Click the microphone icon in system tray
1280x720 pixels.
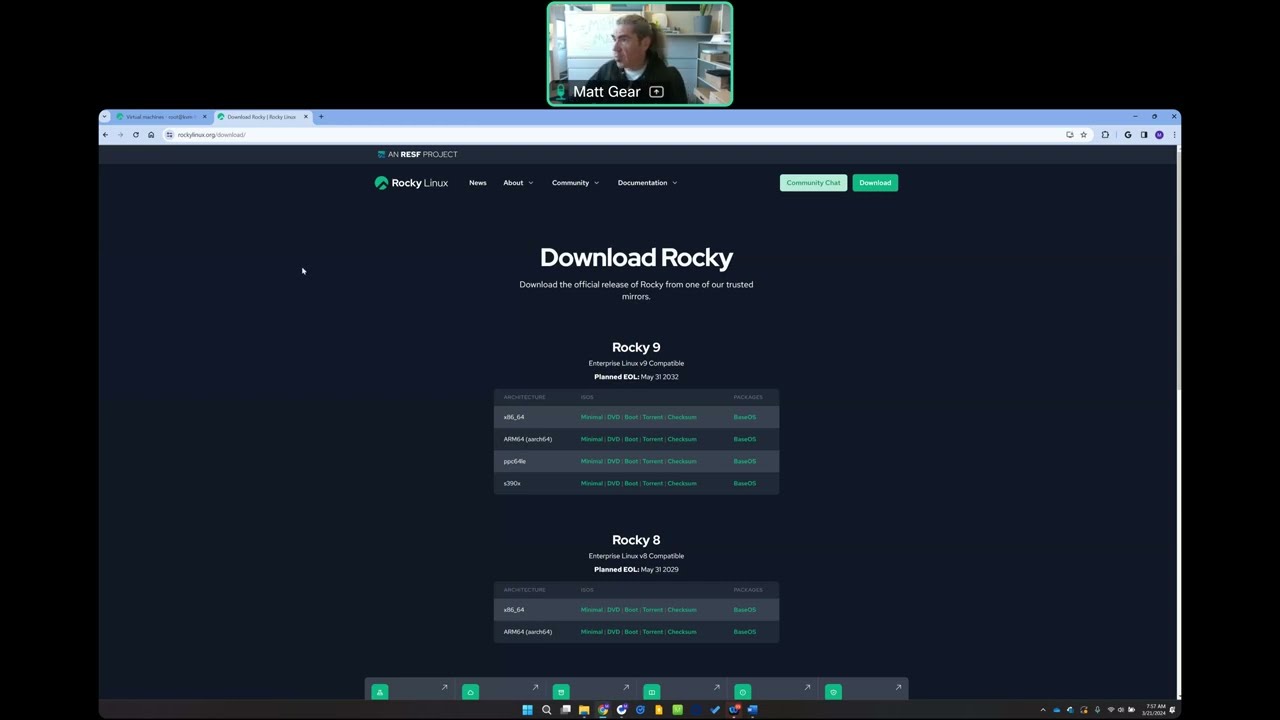click(x=1097, y=710)
